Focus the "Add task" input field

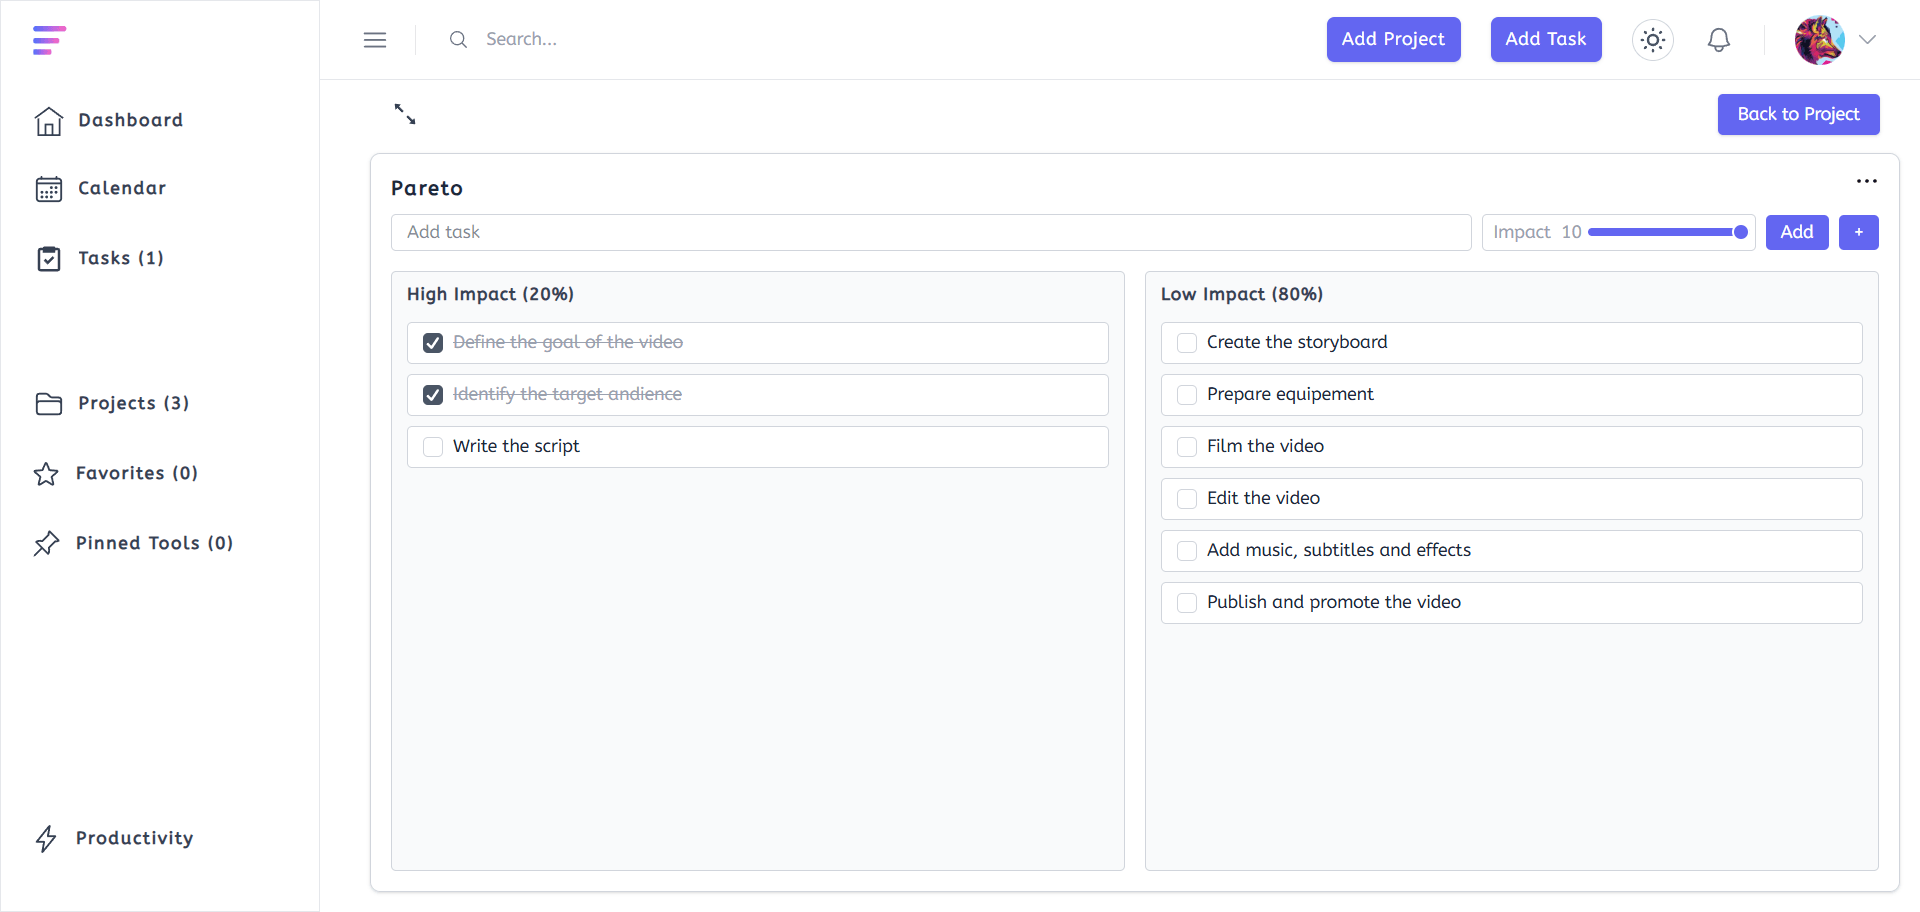930,232
